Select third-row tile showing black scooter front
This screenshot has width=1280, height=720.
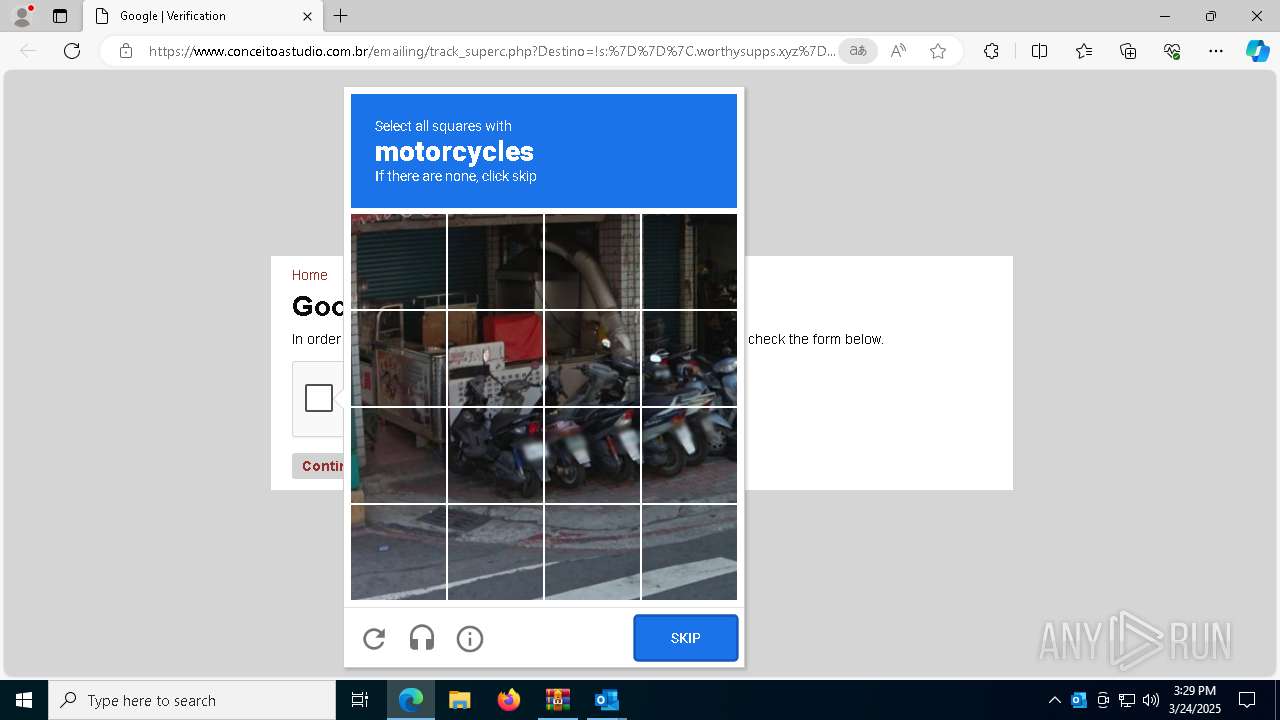(x=495, y=455)
